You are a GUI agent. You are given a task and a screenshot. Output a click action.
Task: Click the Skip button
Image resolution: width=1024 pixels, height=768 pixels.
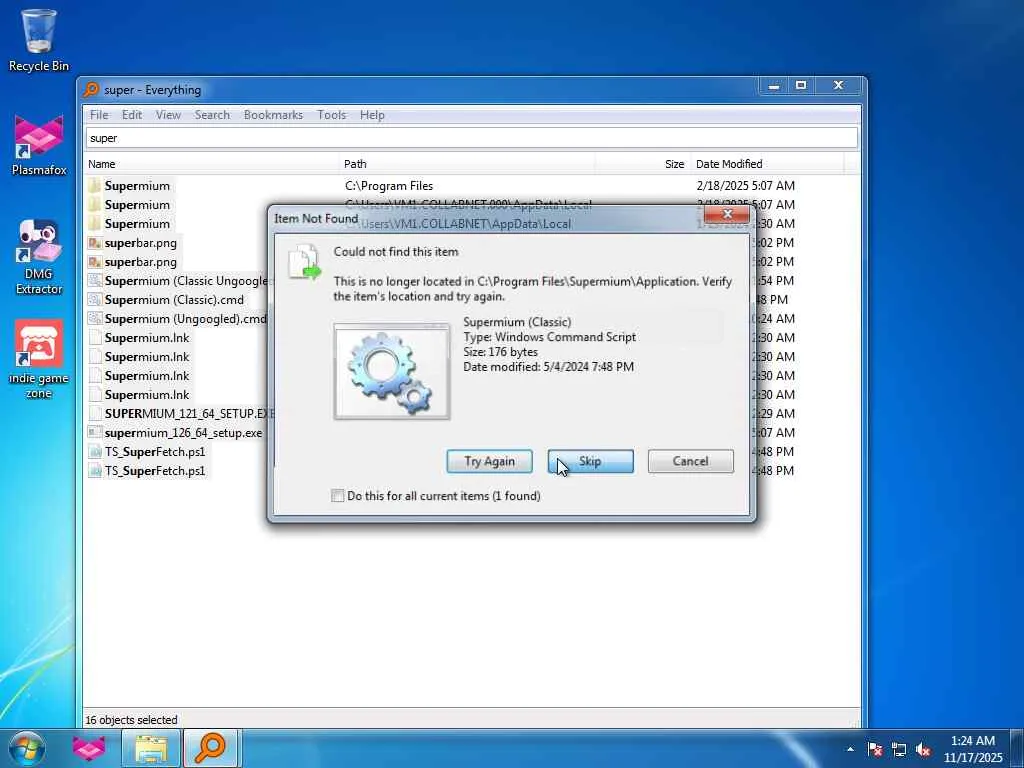click(x=590, y=461)
